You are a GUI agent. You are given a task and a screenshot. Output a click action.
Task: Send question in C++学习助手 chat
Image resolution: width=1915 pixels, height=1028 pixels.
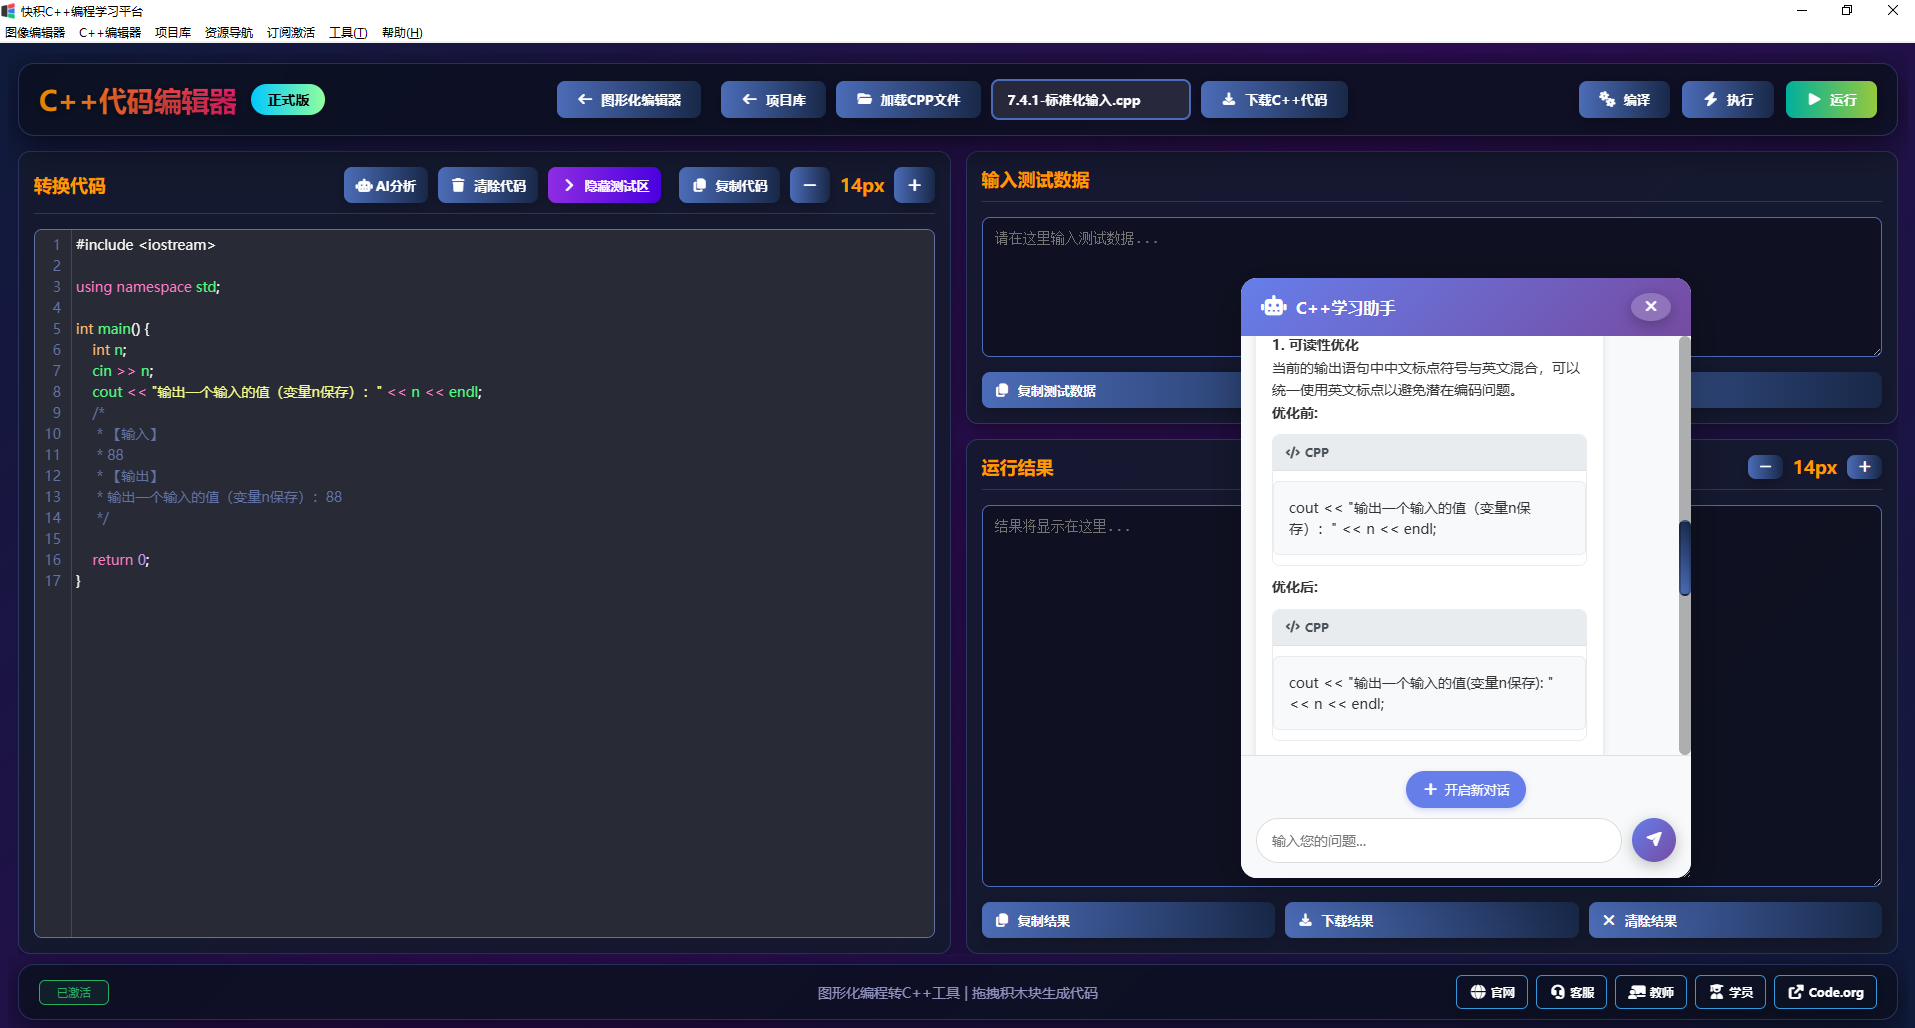(x=1654, y=840)
